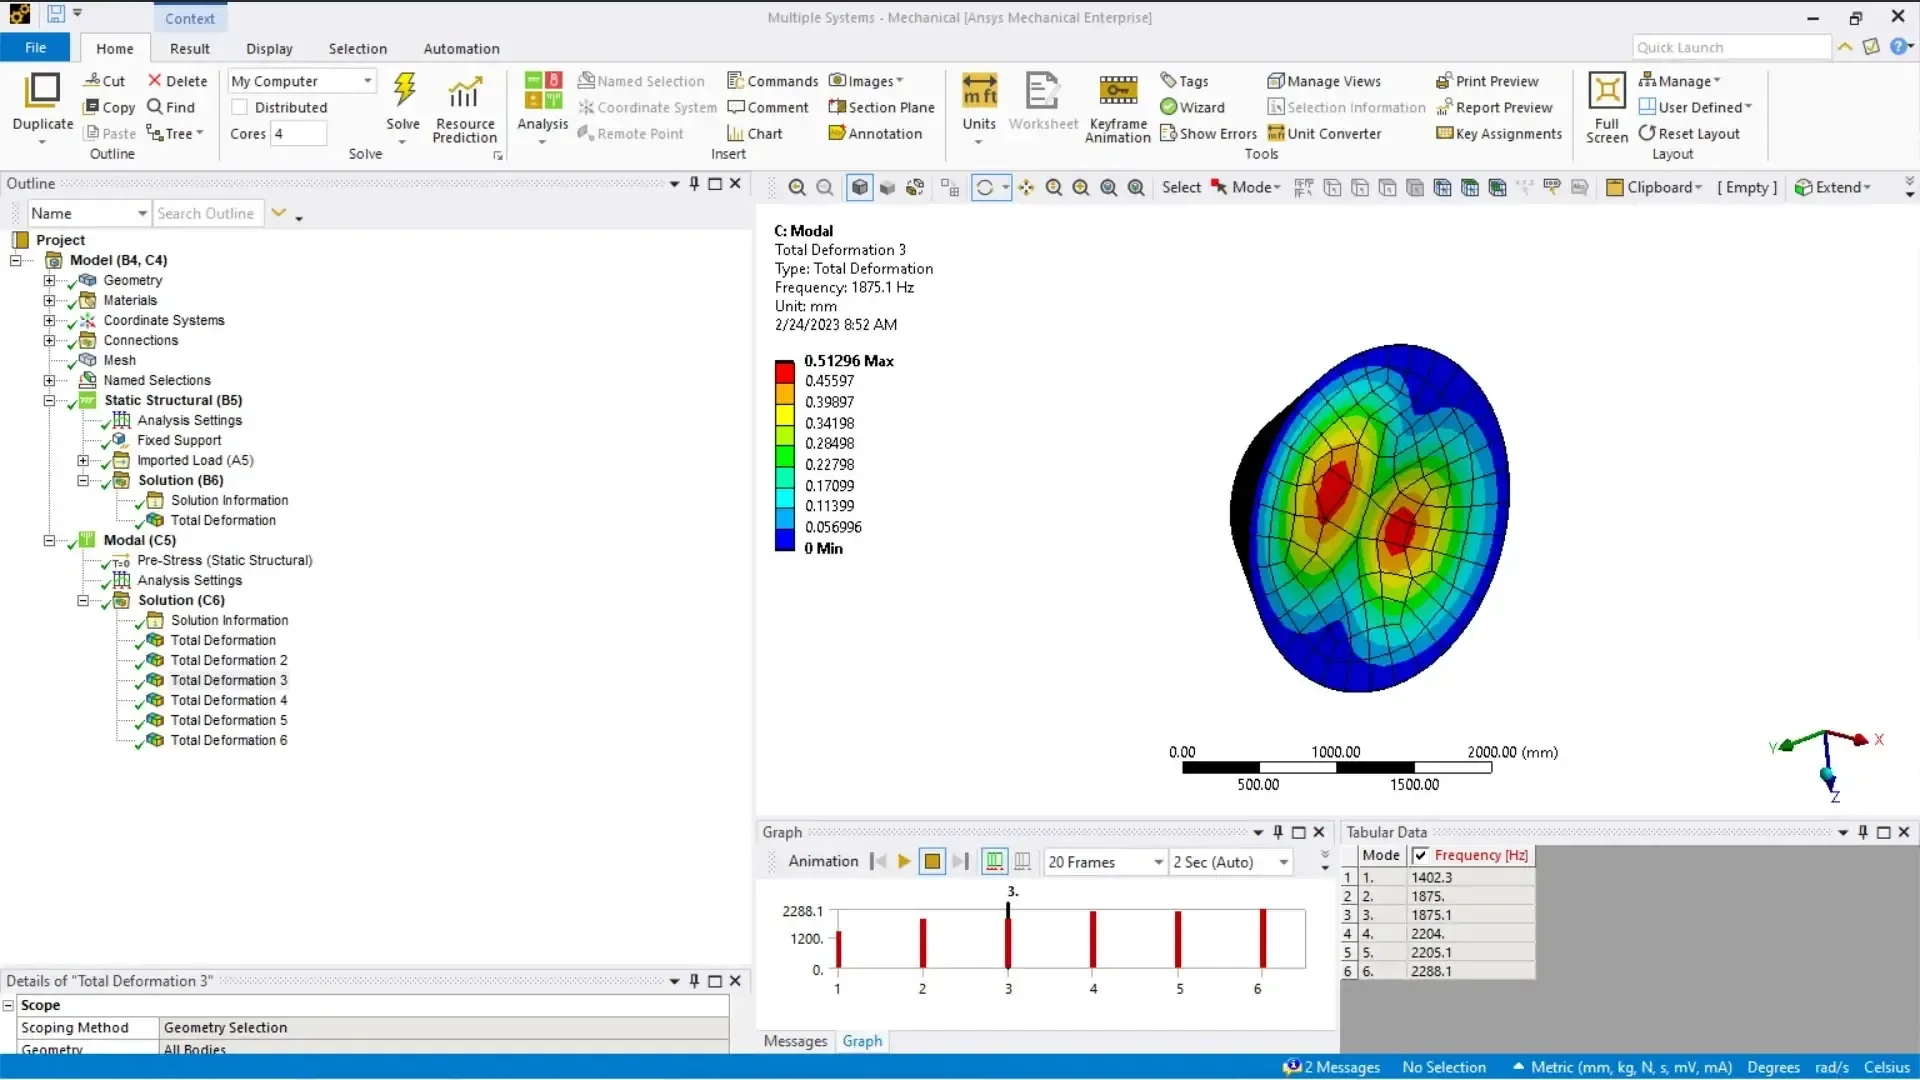Toggle distributed frames mode in Animation bar
Image resolution: width=1920 pixels, height=1080 pixels.
point(995,862)
